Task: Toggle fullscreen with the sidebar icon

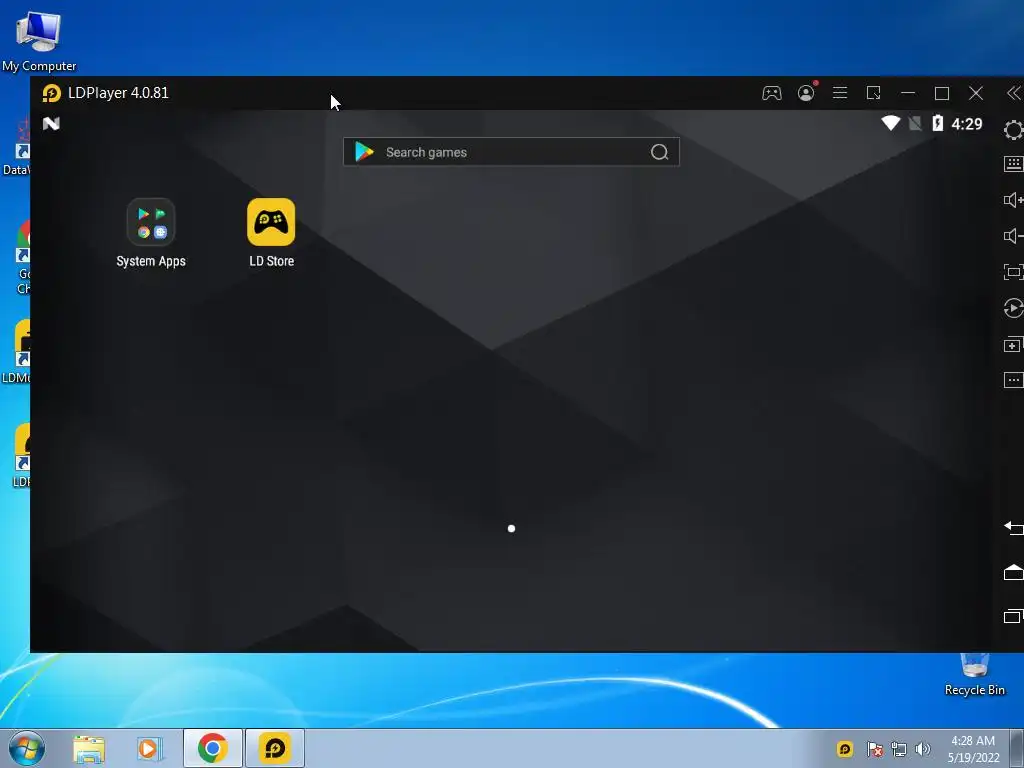Action: pyautogui.click(x=1014, y=272)
